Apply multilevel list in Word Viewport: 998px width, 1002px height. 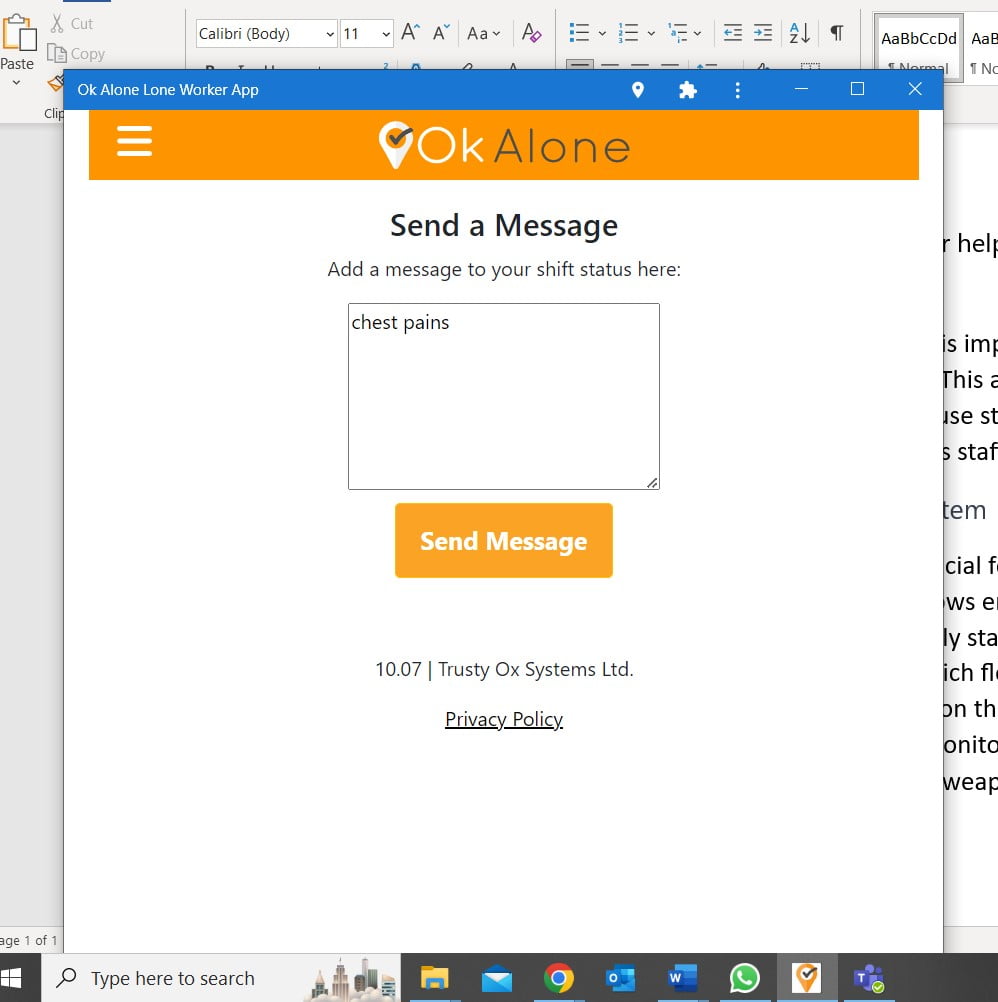coord(677,33)
